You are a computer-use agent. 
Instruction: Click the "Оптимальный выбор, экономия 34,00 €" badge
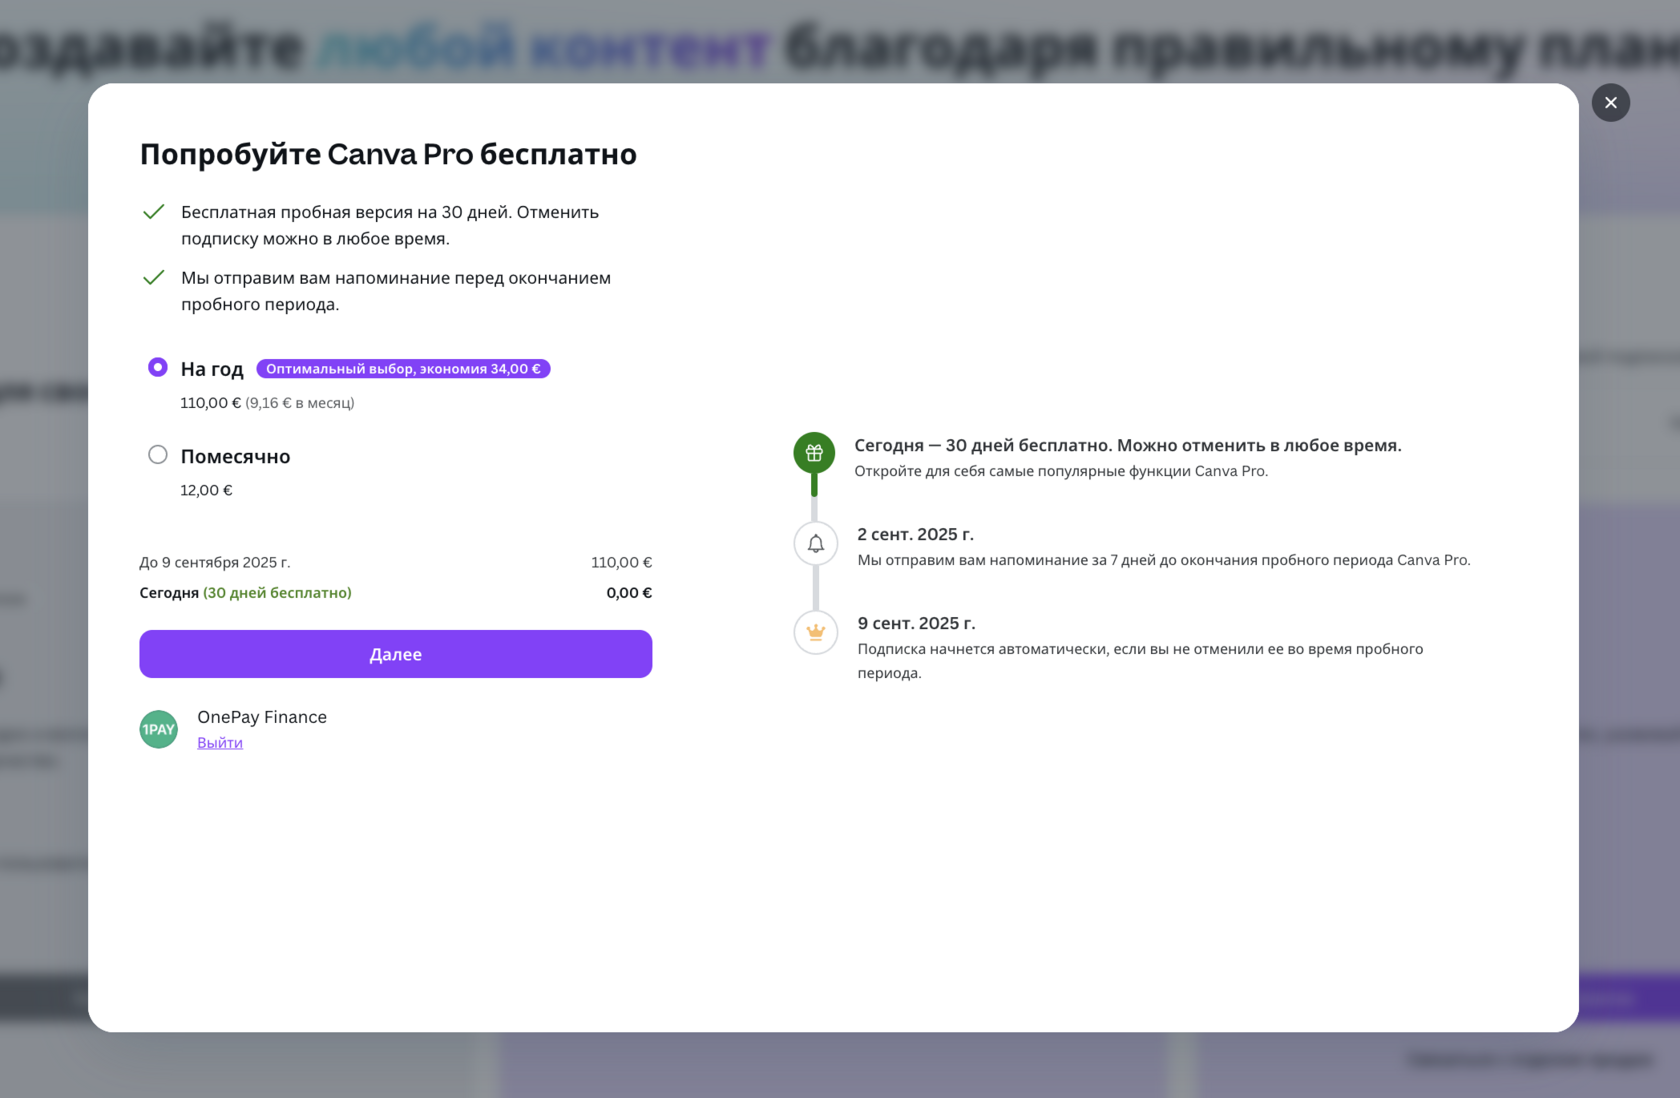point(403,369)
